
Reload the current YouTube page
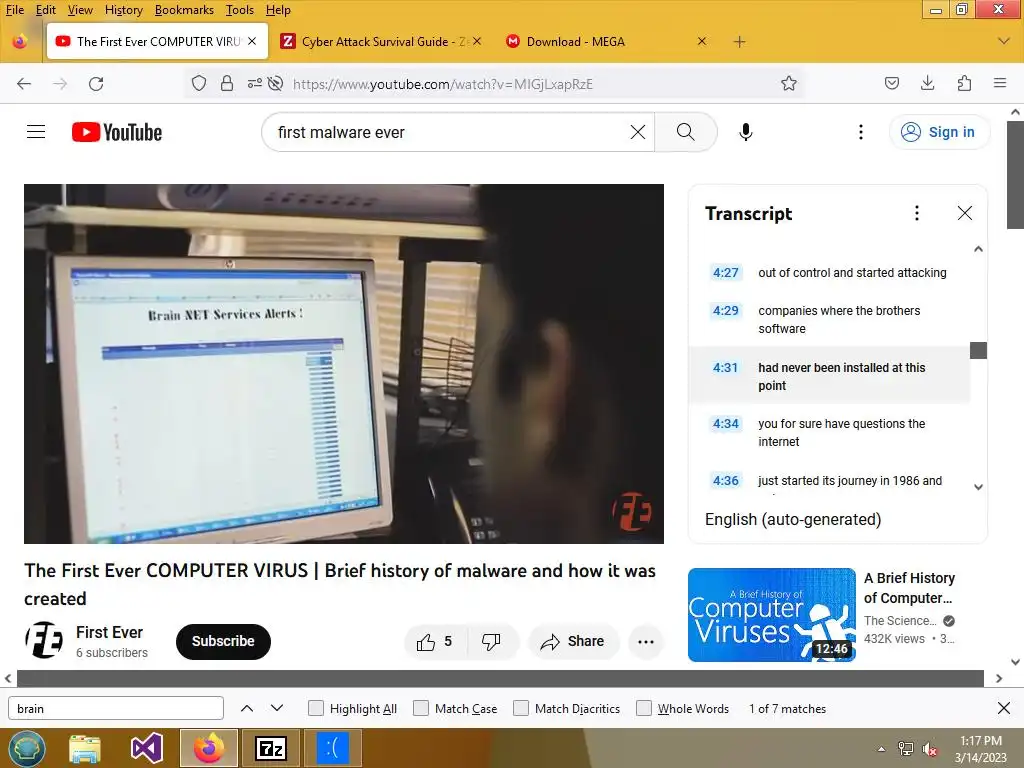[x=96, y=84]
